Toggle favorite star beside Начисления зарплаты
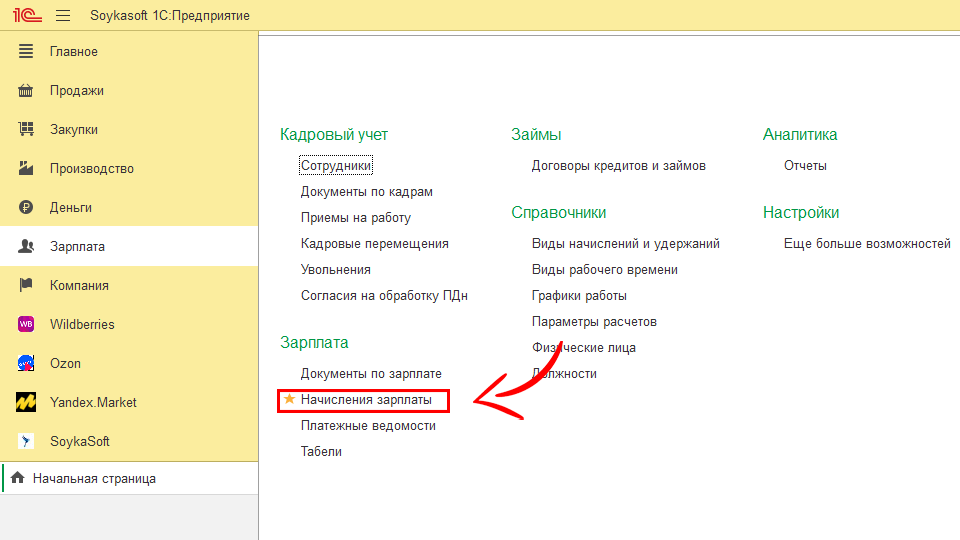Viewport: 960px width, 540px height. pos(290,399)
